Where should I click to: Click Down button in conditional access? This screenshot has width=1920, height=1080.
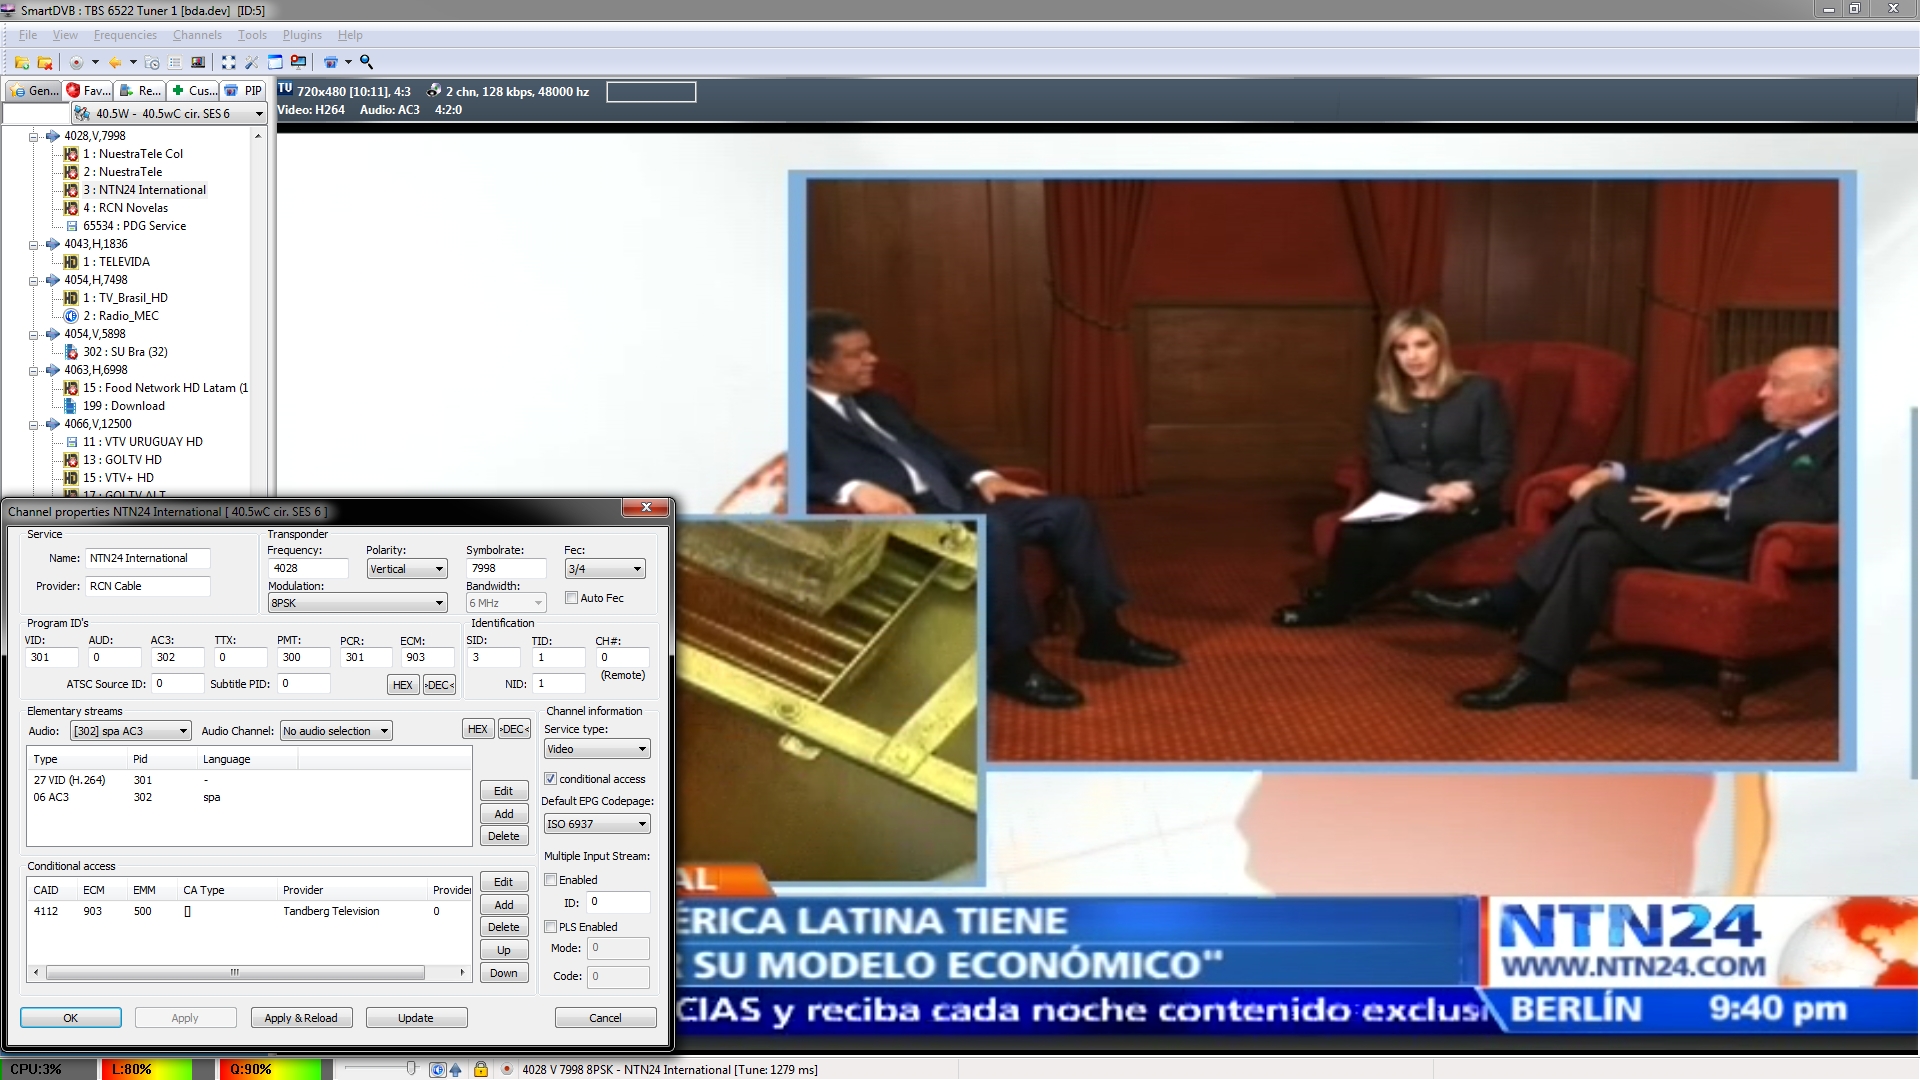504,973
